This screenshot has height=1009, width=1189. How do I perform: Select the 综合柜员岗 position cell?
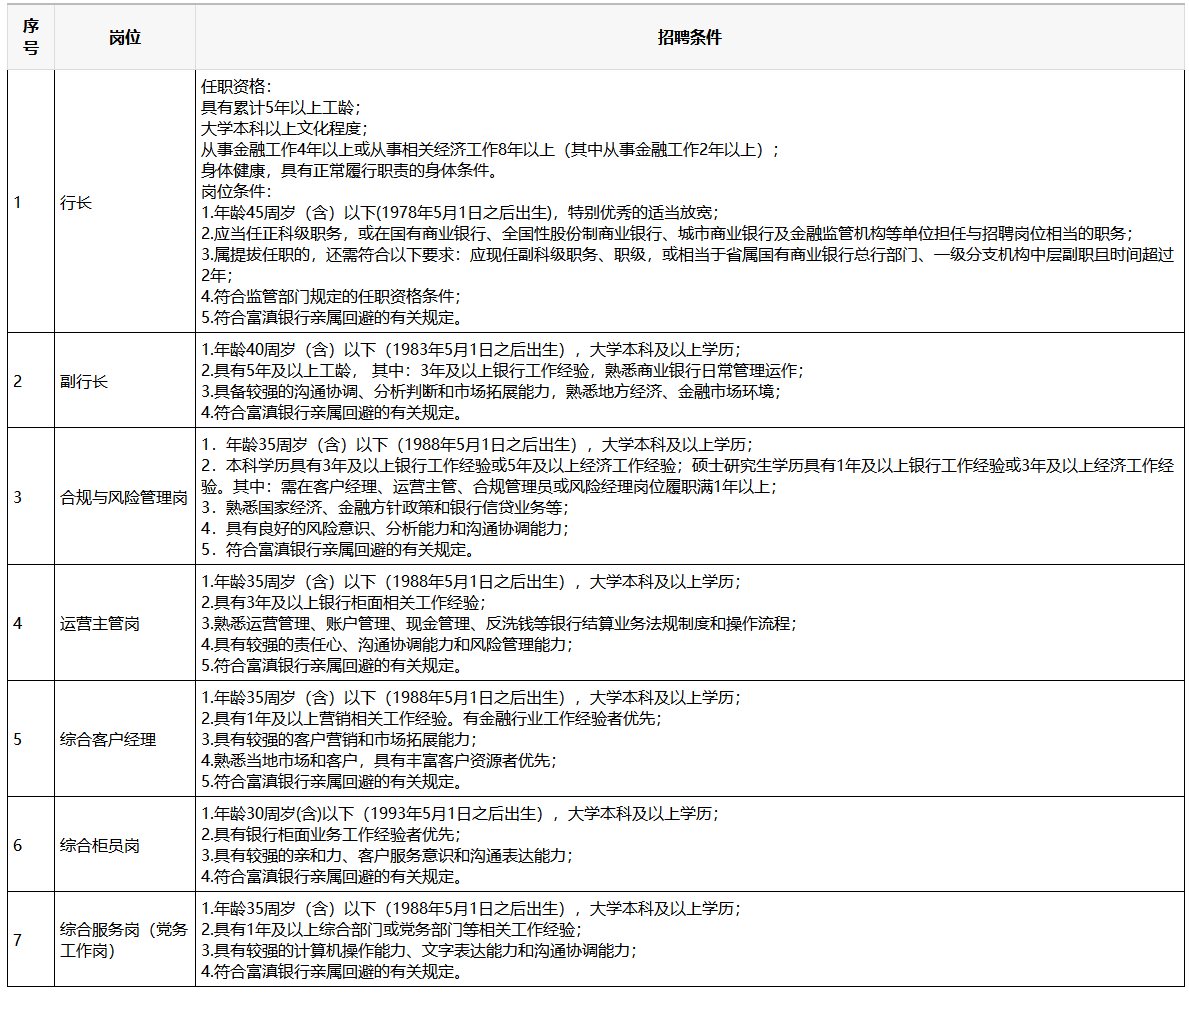pyautogui.click(x=100, y=845)
